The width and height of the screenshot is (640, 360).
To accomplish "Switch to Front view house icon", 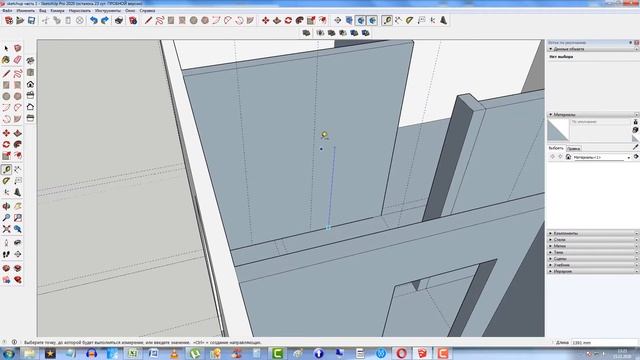I will pos(30,84).
